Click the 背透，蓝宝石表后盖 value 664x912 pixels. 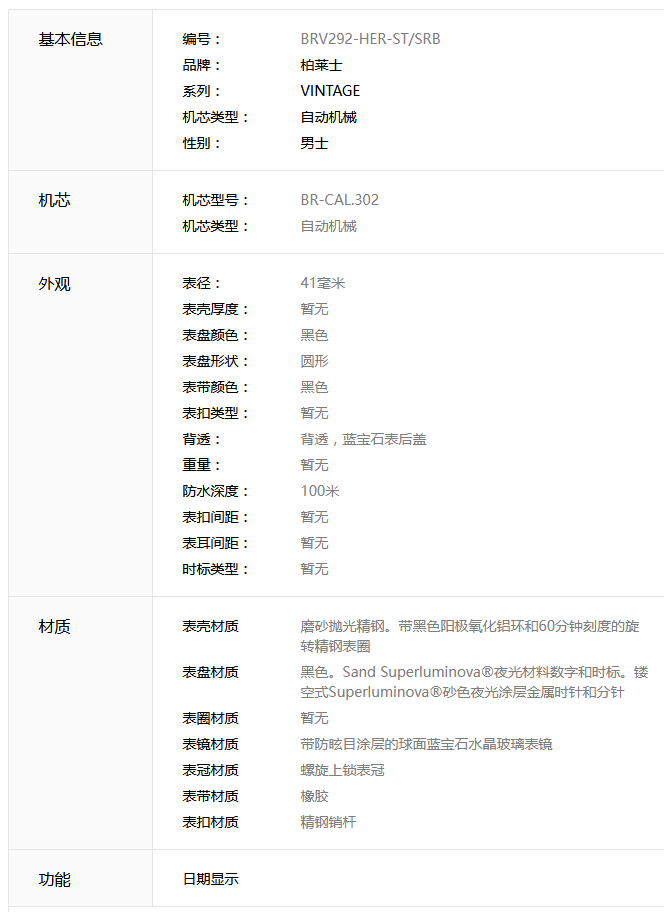pyautogui.click(x=363, y=439)
